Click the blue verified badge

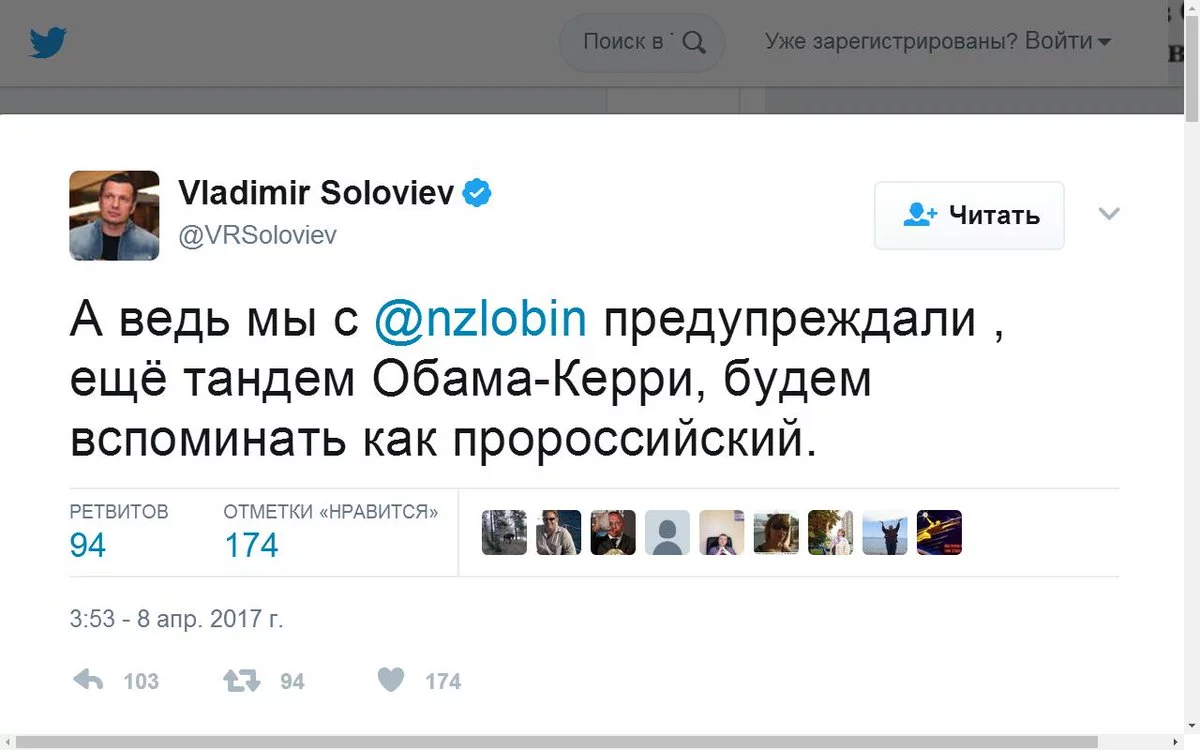pos(477,193)
